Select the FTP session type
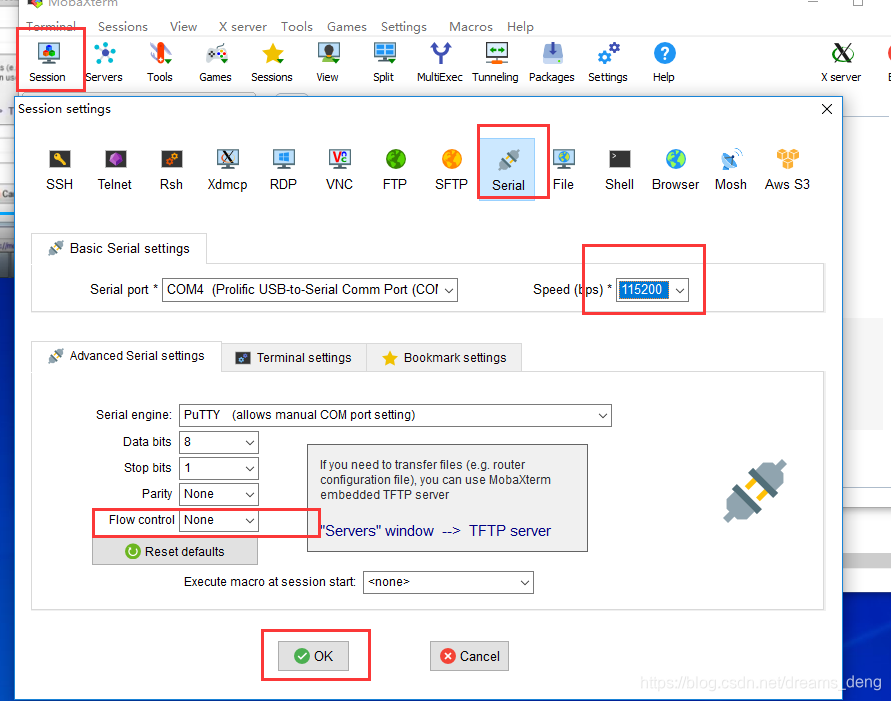Image resolution: width=891 pixels, height=701 pixels. pos(395,170)
